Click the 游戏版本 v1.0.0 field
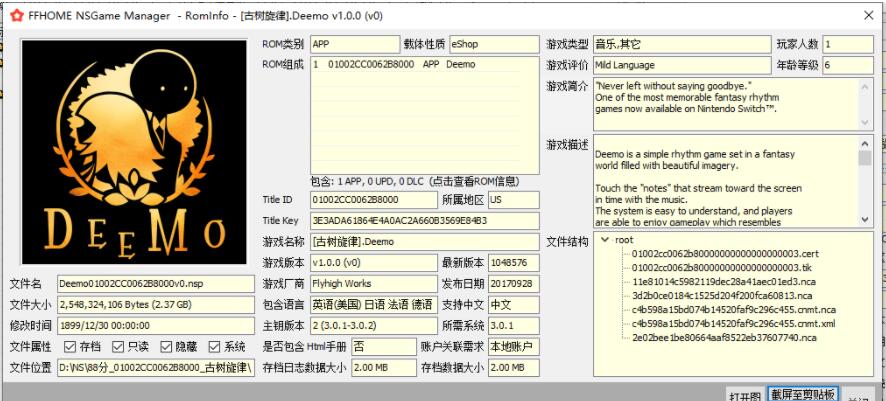Screen dimensions: 886x401 (x=374, y=263)
